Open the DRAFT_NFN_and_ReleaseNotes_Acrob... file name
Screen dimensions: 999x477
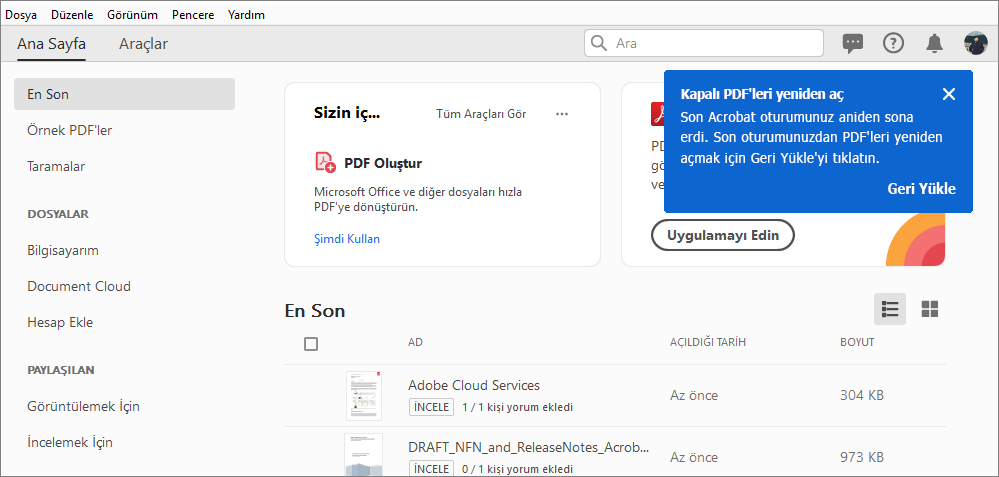click(x=529, y=446)
